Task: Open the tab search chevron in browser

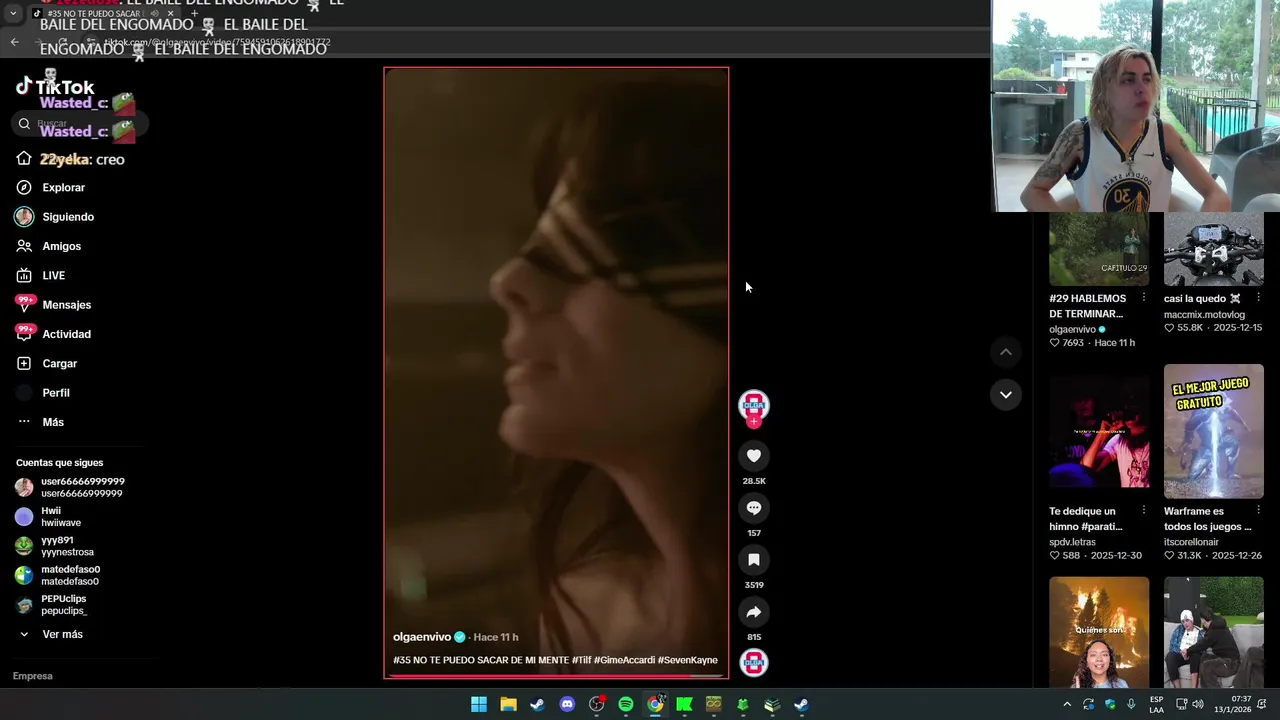Action: 13,13
